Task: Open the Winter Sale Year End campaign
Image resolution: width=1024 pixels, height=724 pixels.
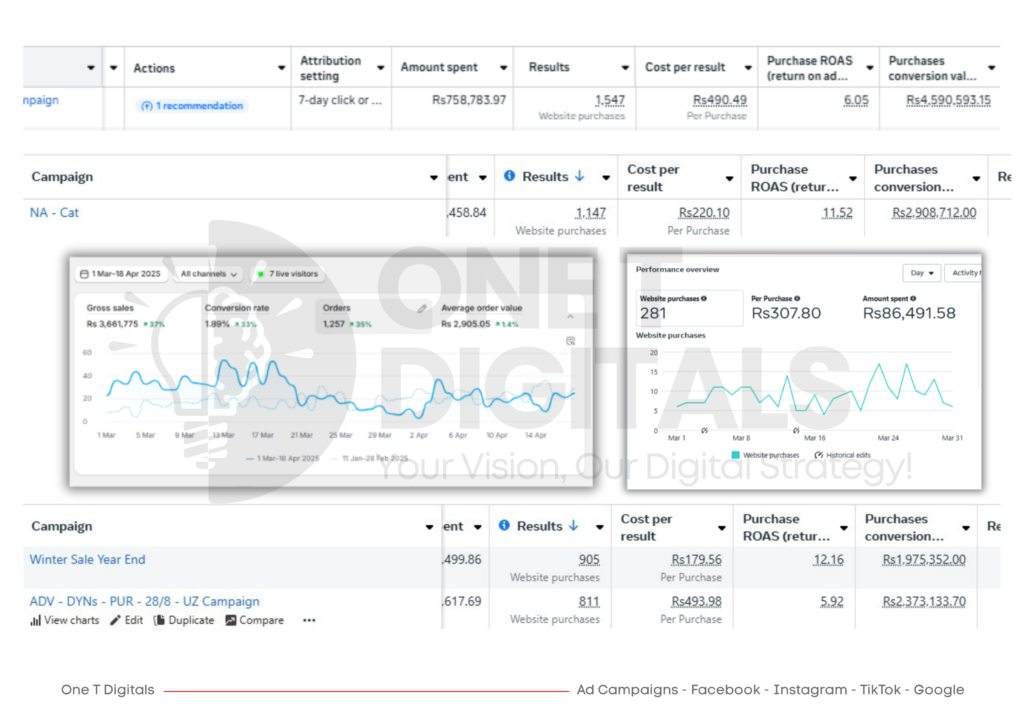Action: pyautogui.click(x=87, y=559)
